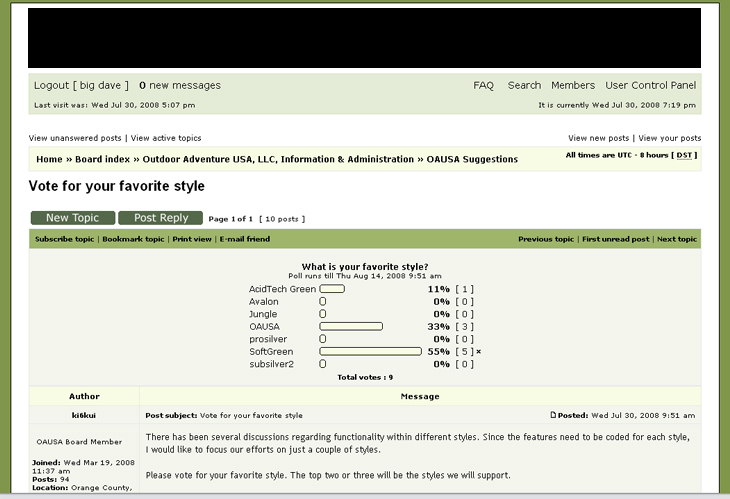Screen dimensions: 730x499
Task: Click the DST timezone link
Action: [684, 155]
